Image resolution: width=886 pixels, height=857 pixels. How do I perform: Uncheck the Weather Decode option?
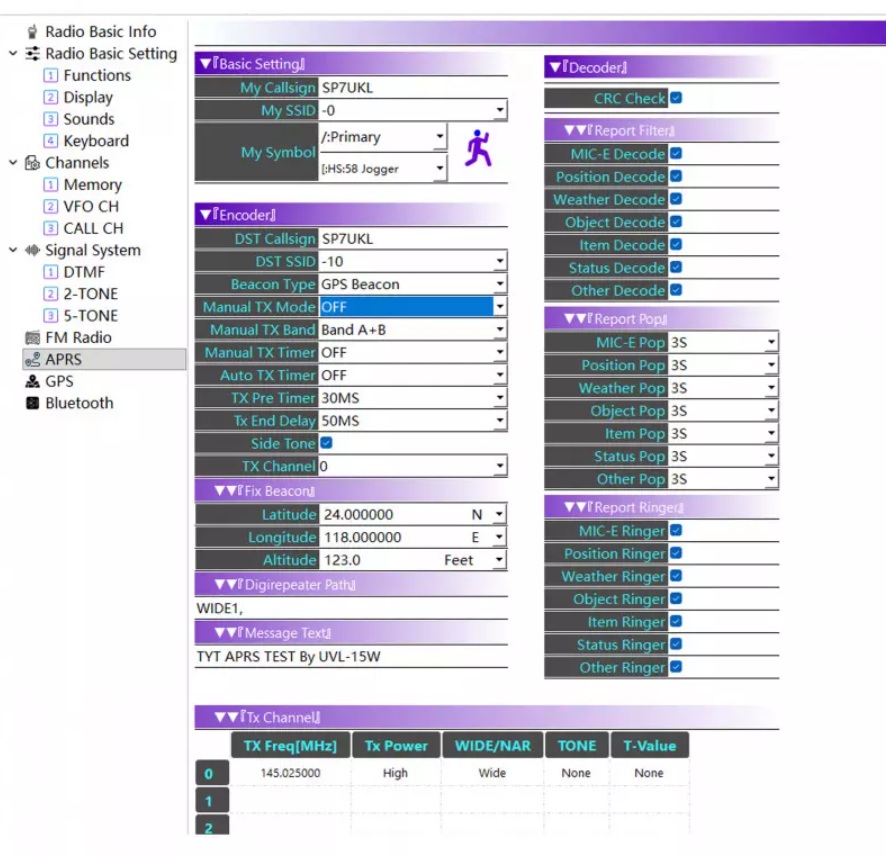[676, 199]
